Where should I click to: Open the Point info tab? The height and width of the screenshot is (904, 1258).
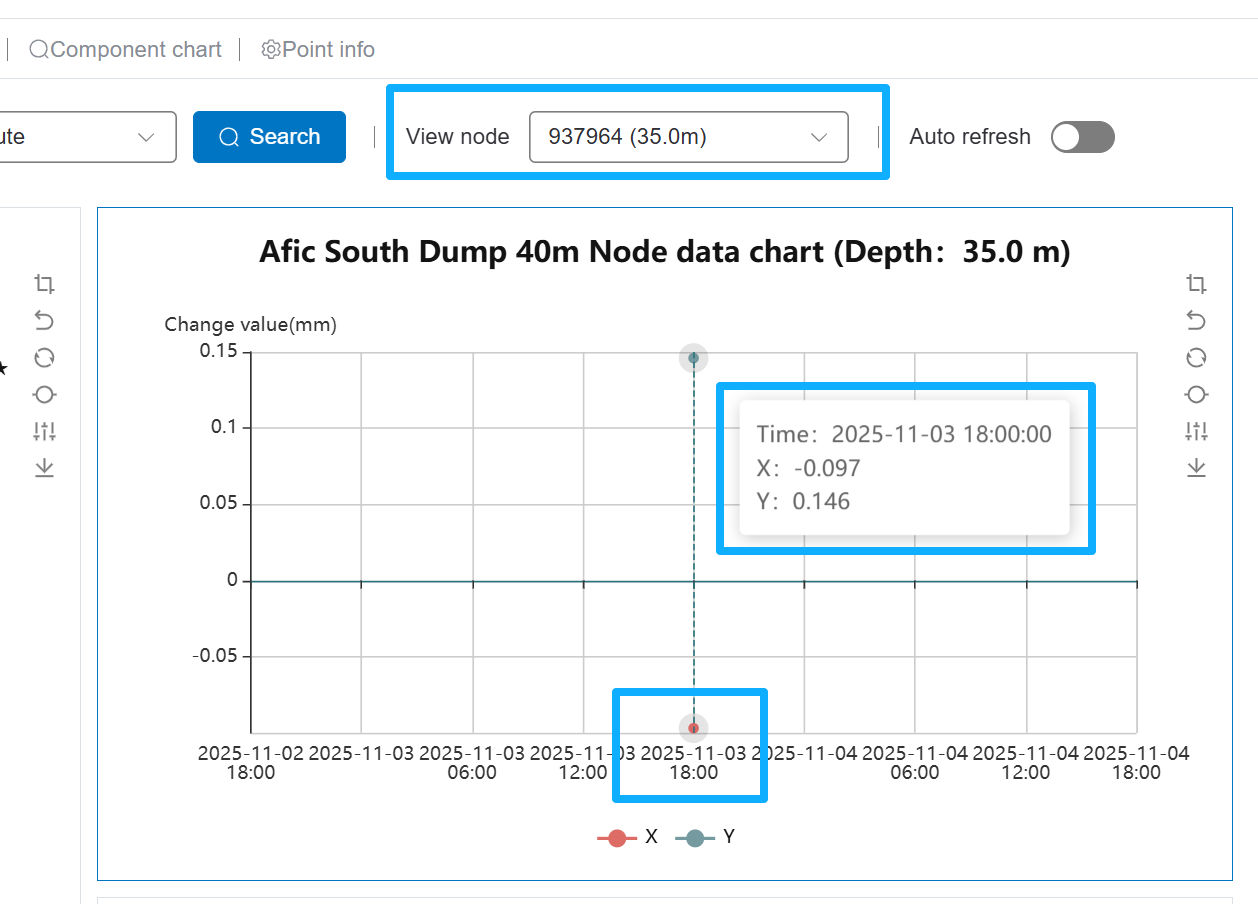[x=318, y=49]
